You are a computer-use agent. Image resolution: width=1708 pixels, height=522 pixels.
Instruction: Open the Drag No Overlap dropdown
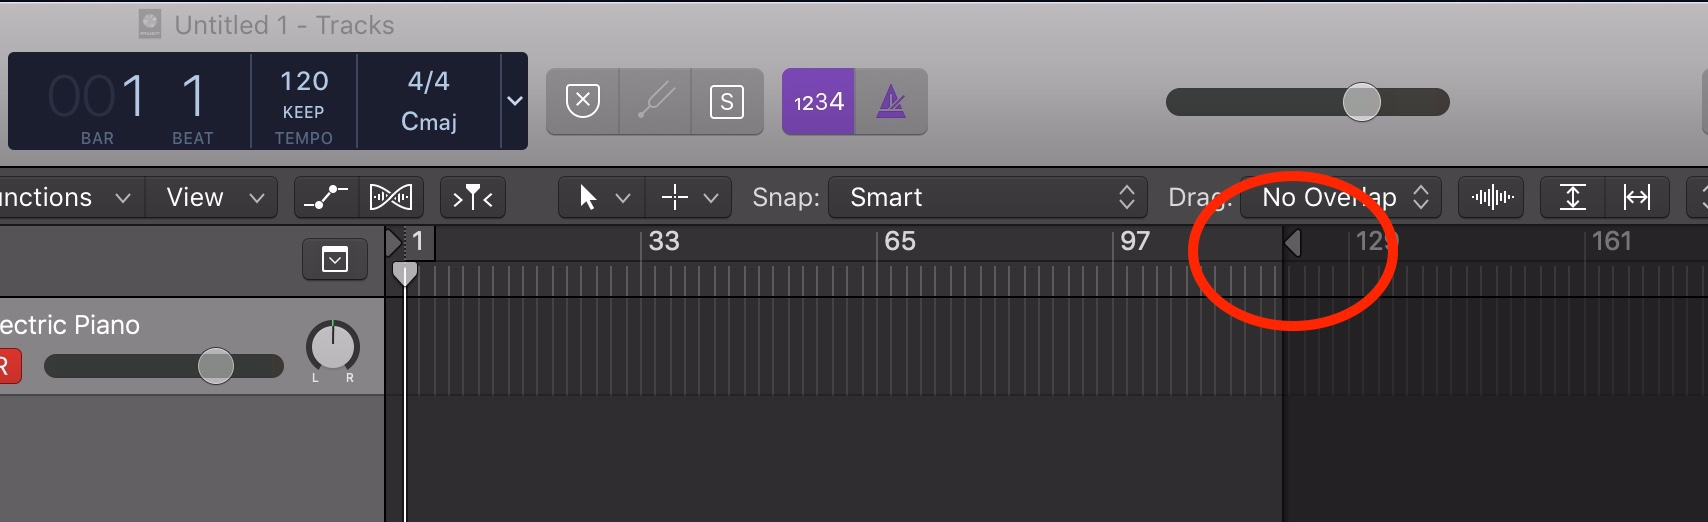[1341, 197]
